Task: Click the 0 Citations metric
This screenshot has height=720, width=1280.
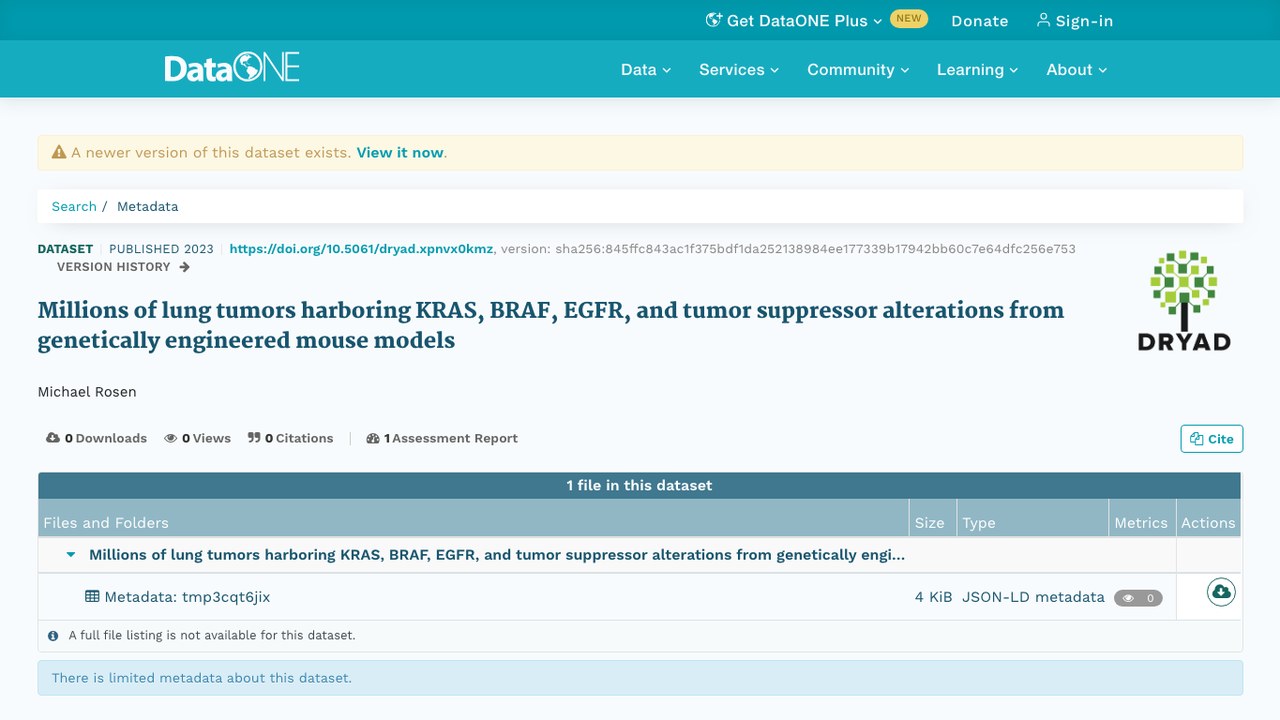Action: tap(291, 438)
